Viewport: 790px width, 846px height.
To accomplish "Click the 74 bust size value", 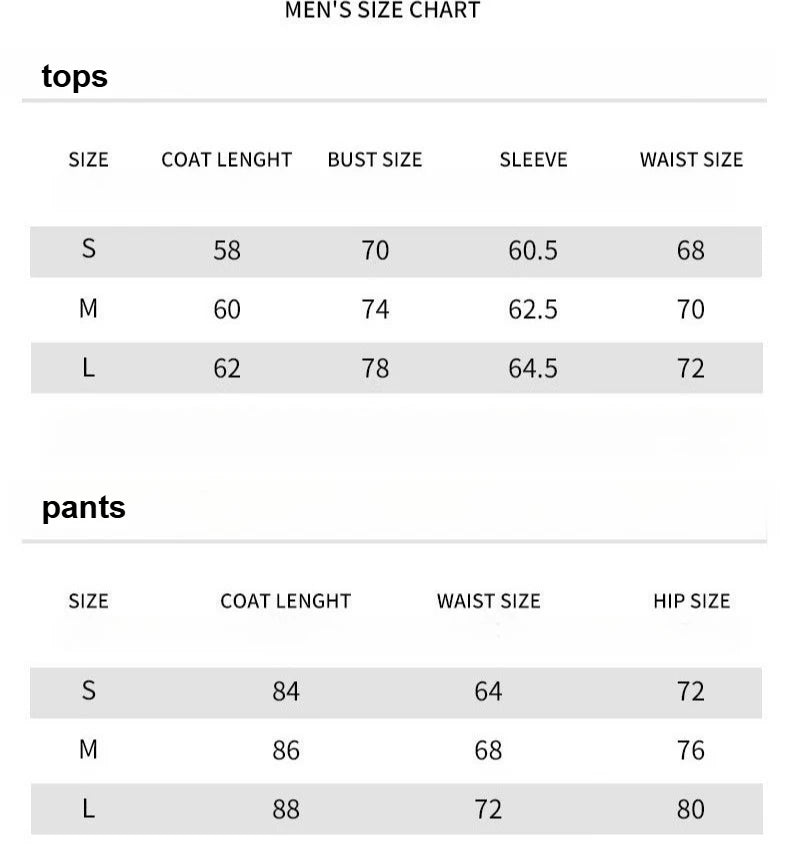I will [x=375, y=309].
